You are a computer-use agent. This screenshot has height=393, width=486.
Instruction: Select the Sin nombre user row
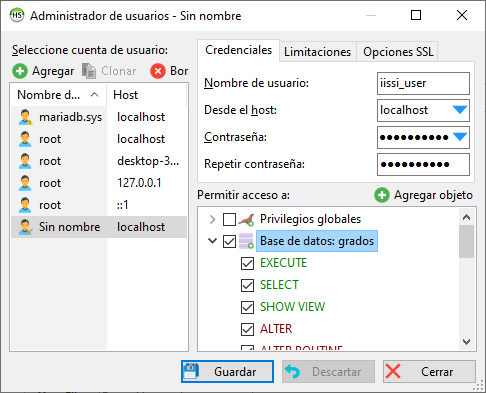[x=99, y=227]
